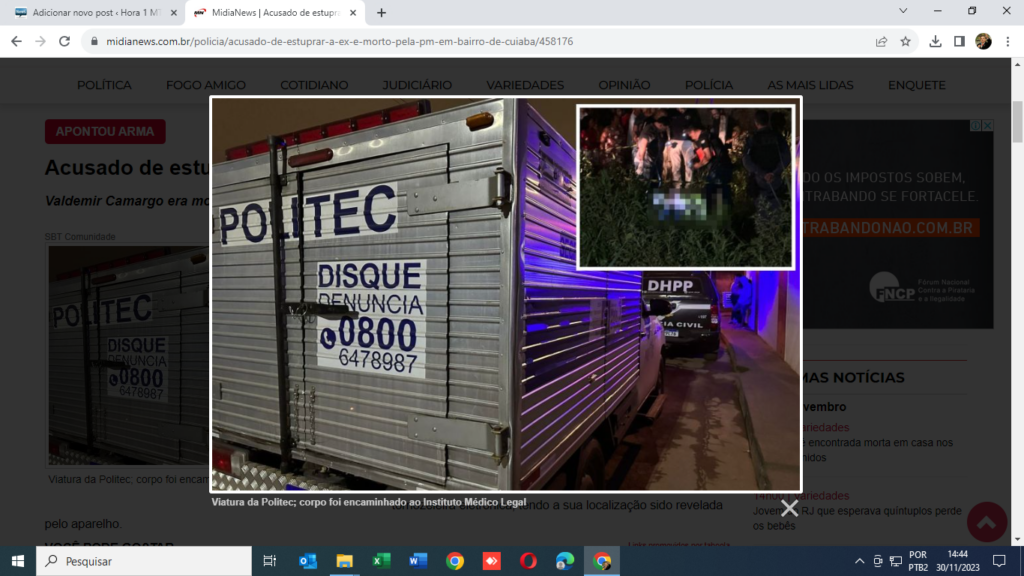The height and width of the screenshot is (576, 1024).
Task: Bookmark page with the star icon
Action: coord(905,41)
